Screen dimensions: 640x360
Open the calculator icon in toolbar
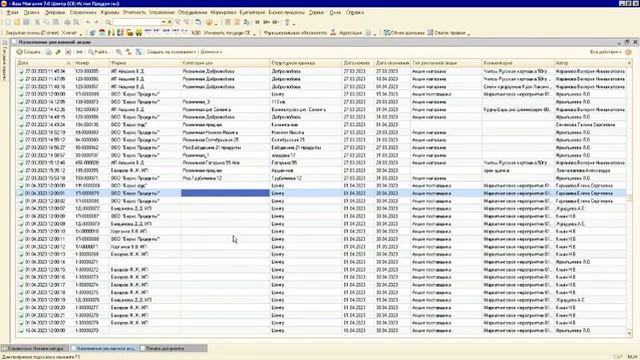(228, 22)
